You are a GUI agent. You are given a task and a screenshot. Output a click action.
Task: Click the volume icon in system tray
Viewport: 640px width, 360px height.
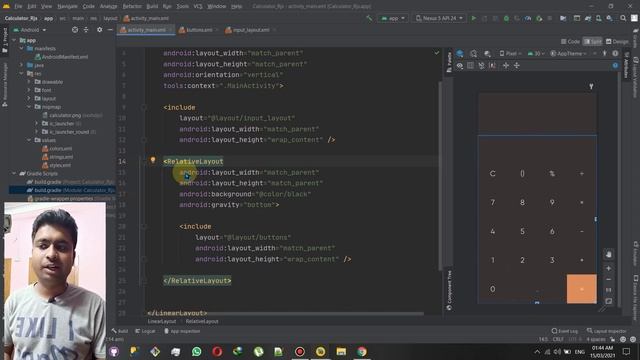(x=558, y=351)
